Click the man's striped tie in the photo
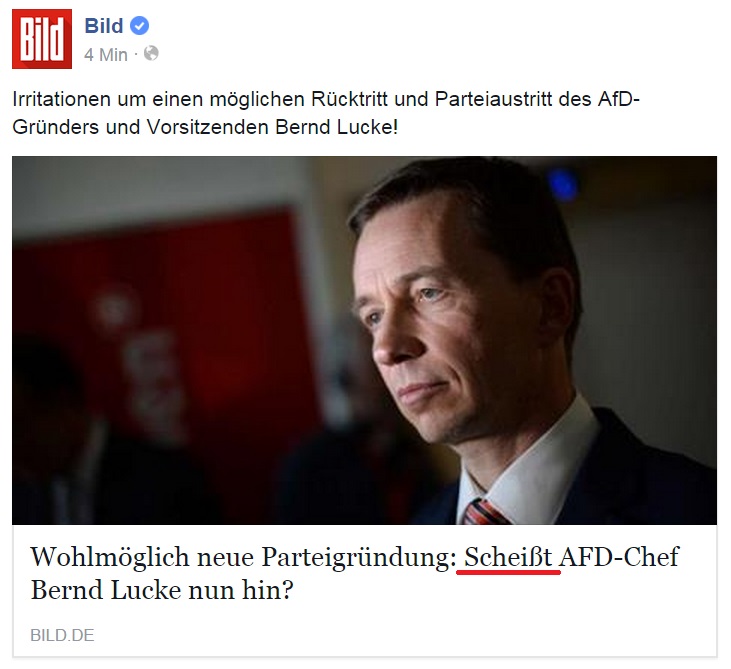This screenshot has height=669, width=731. pyautogui.click(x=485, y=512)
